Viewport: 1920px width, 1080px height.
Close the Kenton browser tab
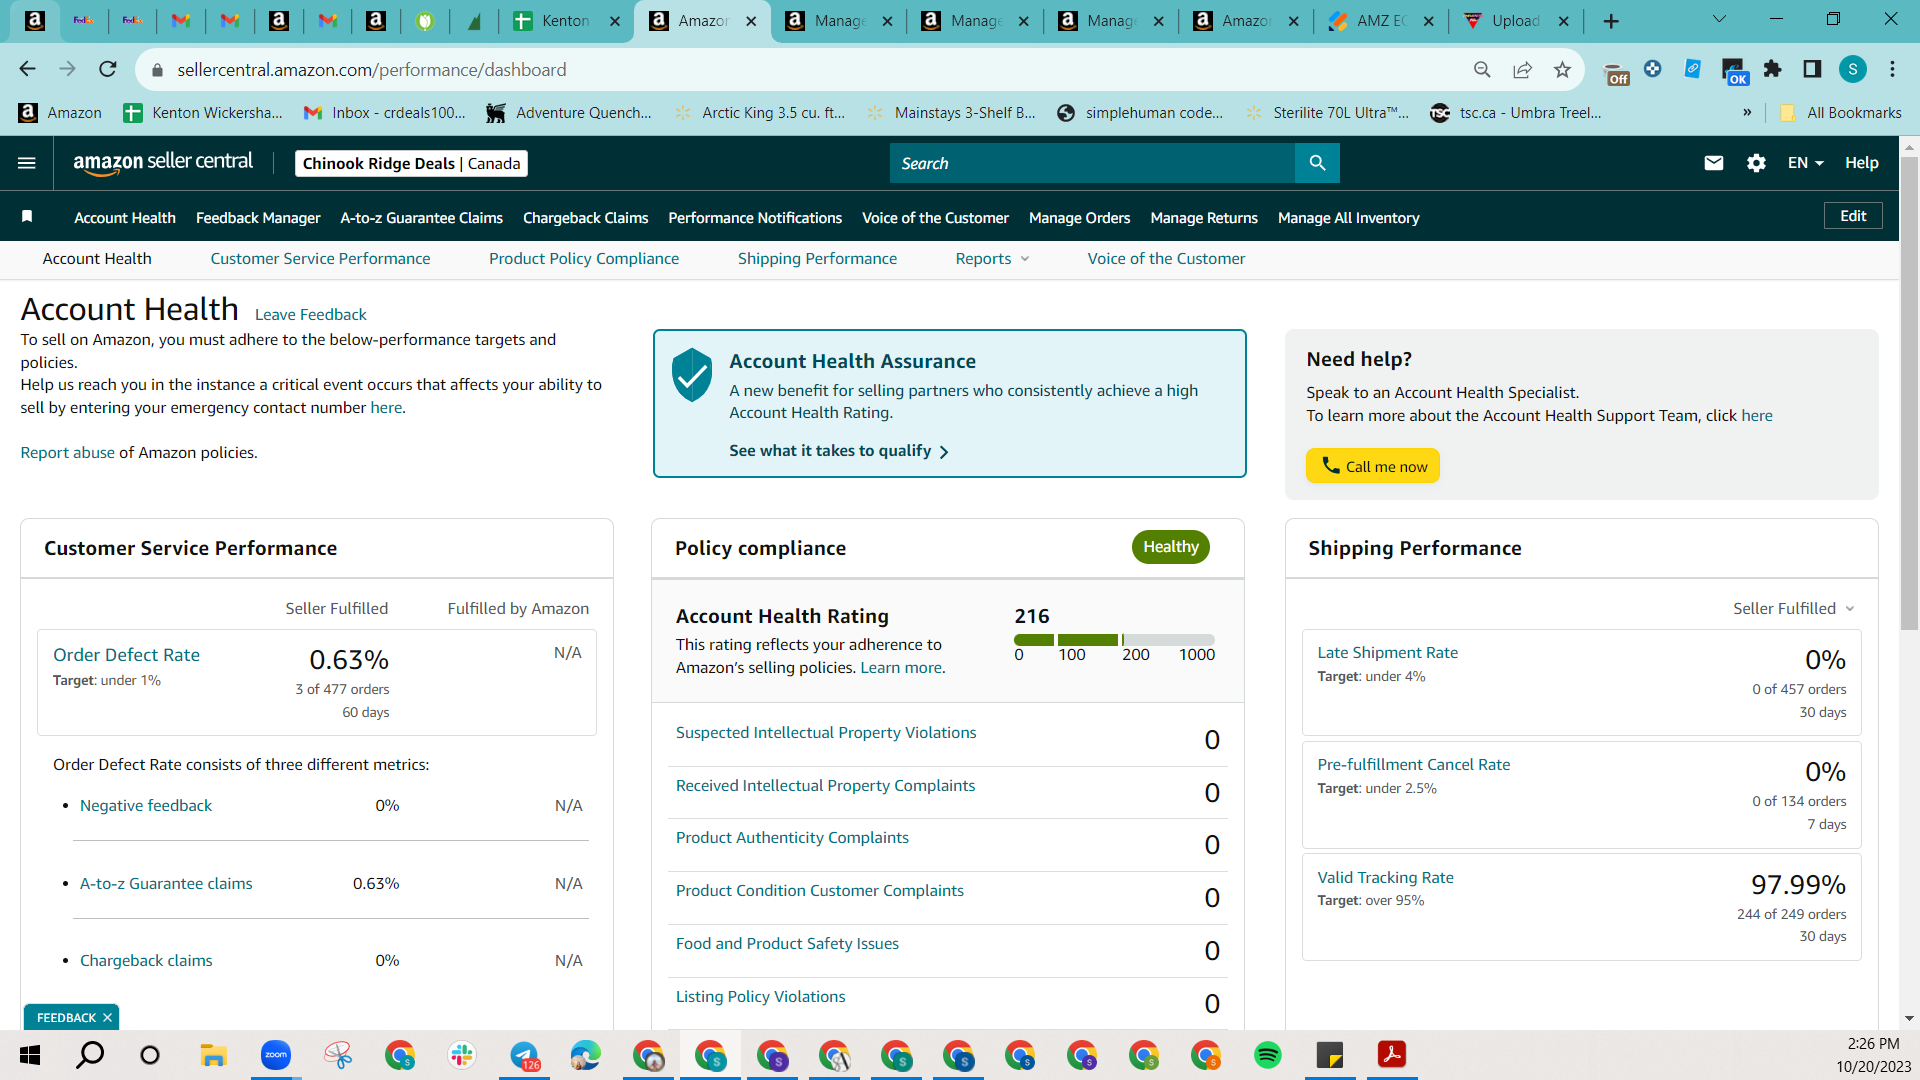pos(615,21)
